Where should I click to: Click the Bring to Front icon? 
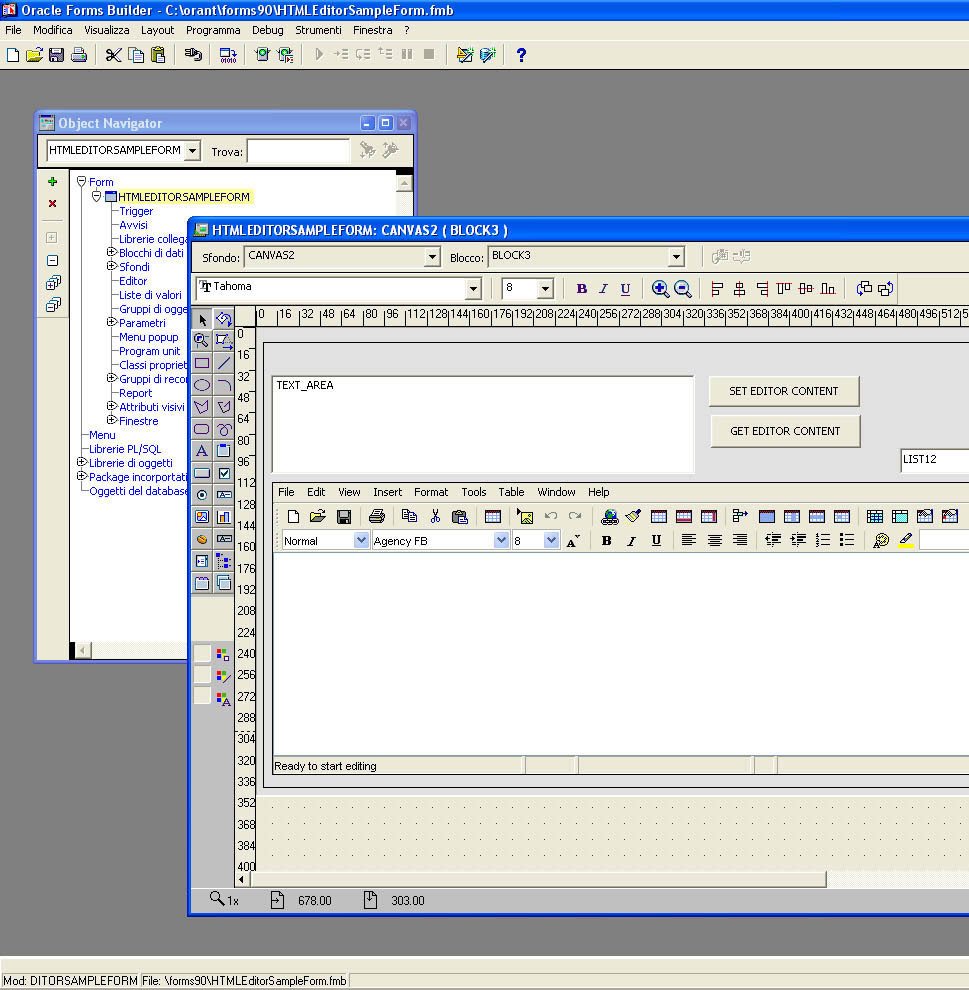coord(864,289)
